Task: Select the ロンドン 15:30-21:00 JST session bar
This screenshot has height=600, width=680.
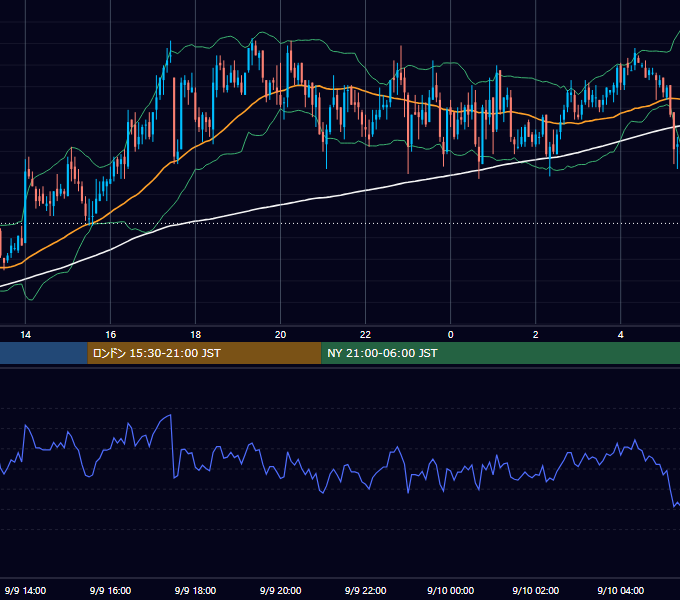Action: click(x=204, y=353)
